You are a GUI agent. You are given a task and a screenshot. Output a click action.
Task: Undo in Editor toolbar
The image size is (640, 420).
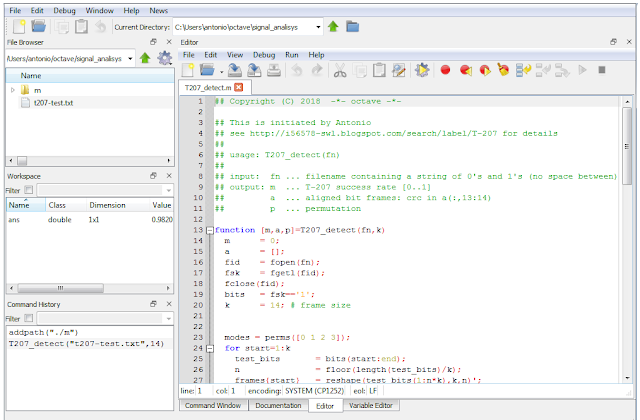coord(297,70)
